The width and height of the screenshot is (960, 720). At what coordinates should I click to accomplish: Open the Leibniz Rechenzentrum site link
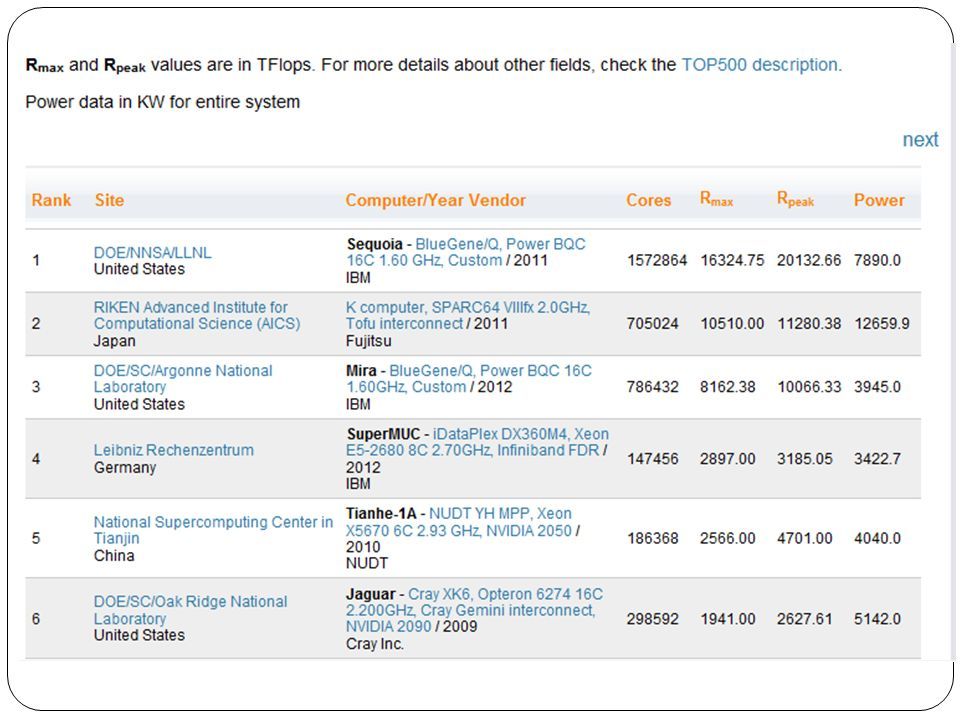[x=174, y=450]
